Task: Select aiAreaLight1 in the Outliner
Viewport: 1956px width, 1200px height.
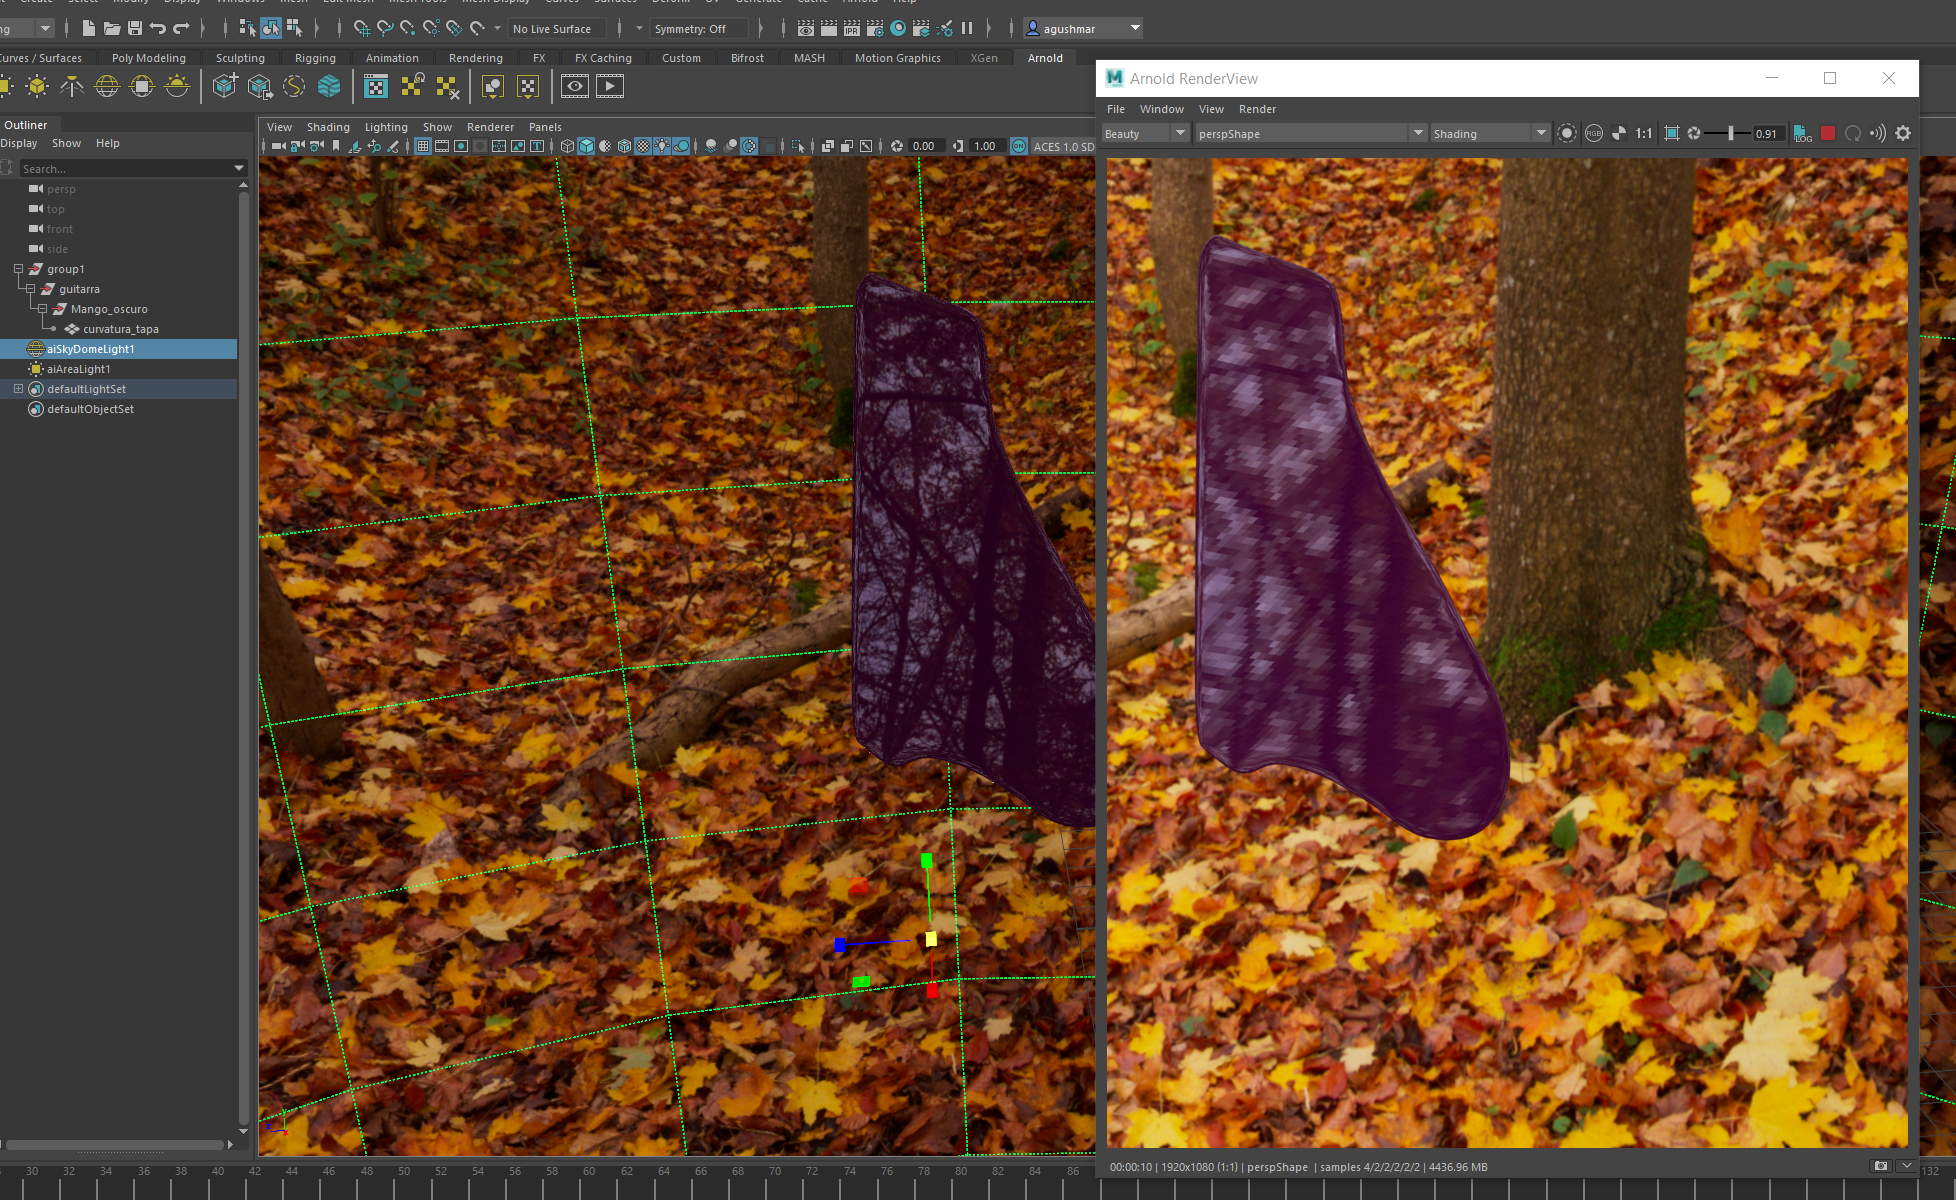Action: 79,369
